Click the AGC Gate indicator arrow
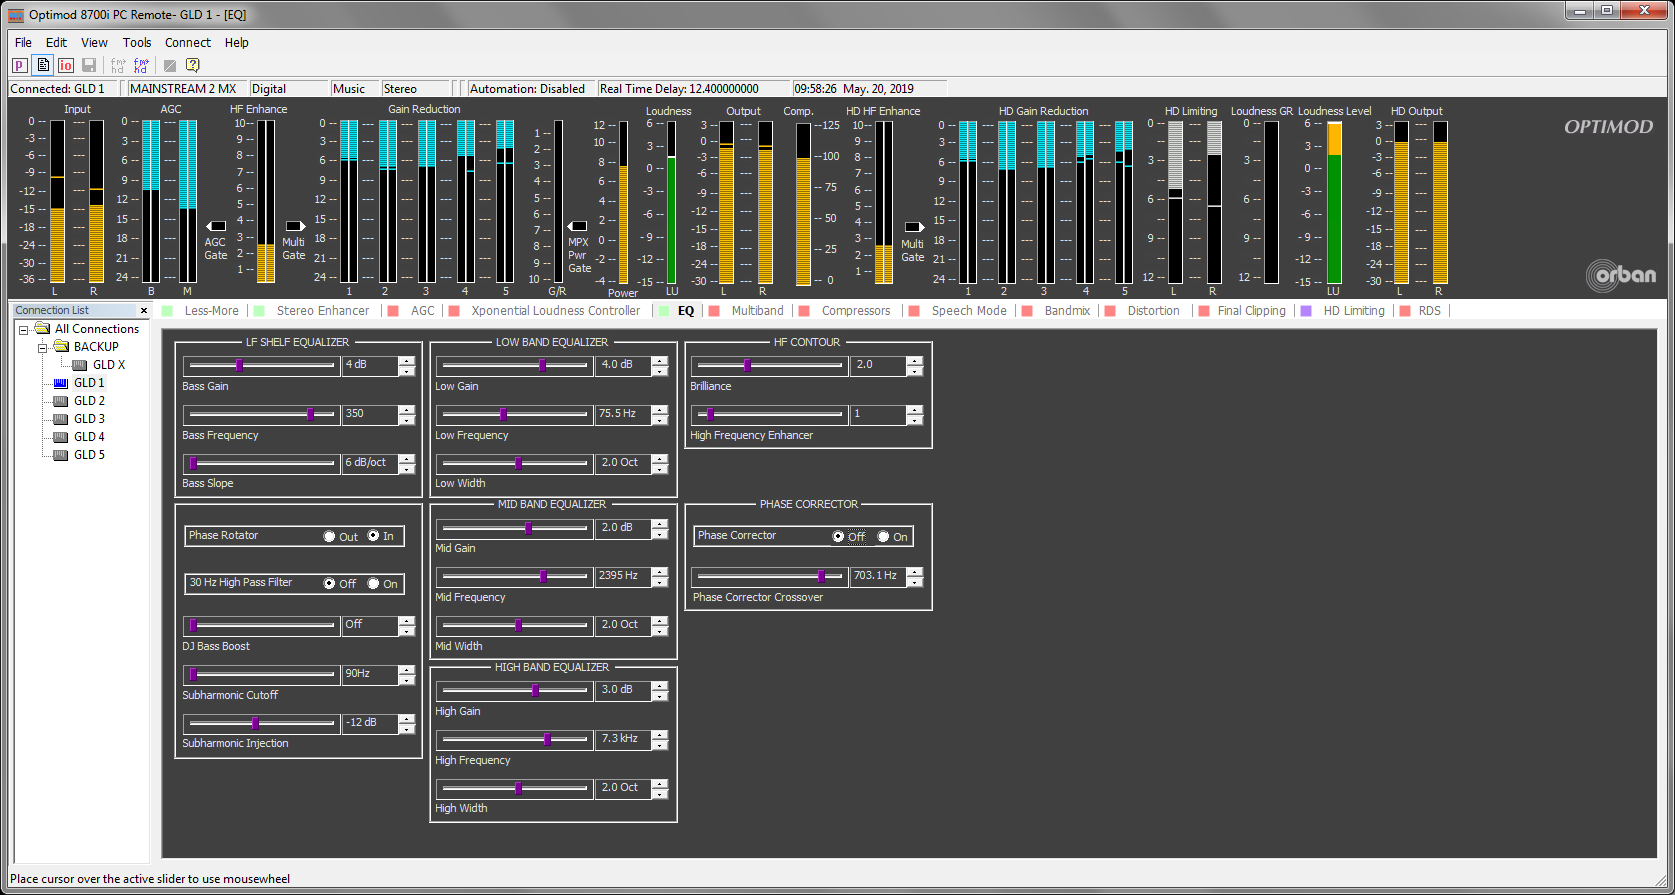 pos(216,226)
